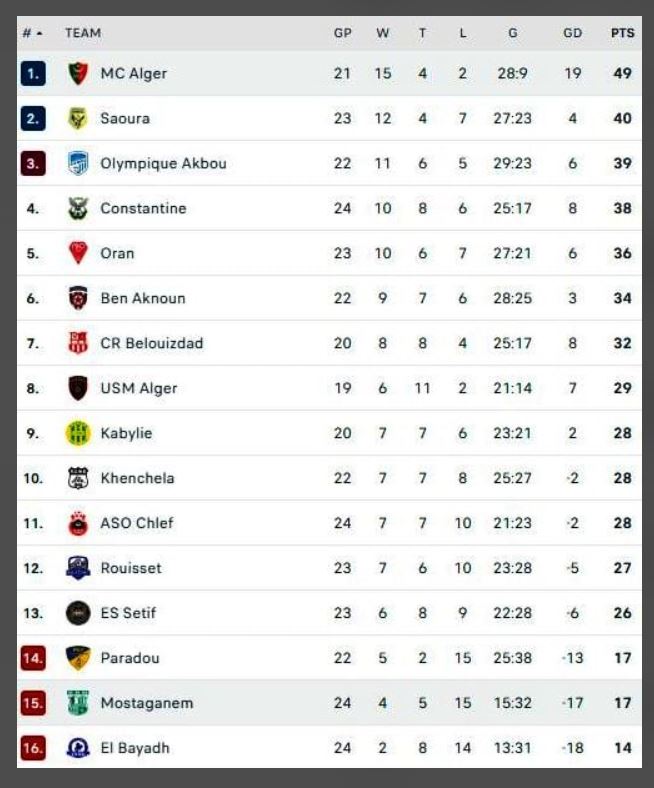Click the El Bayadh club crest
Screen dimensions: 654x788
pos(78,748)
